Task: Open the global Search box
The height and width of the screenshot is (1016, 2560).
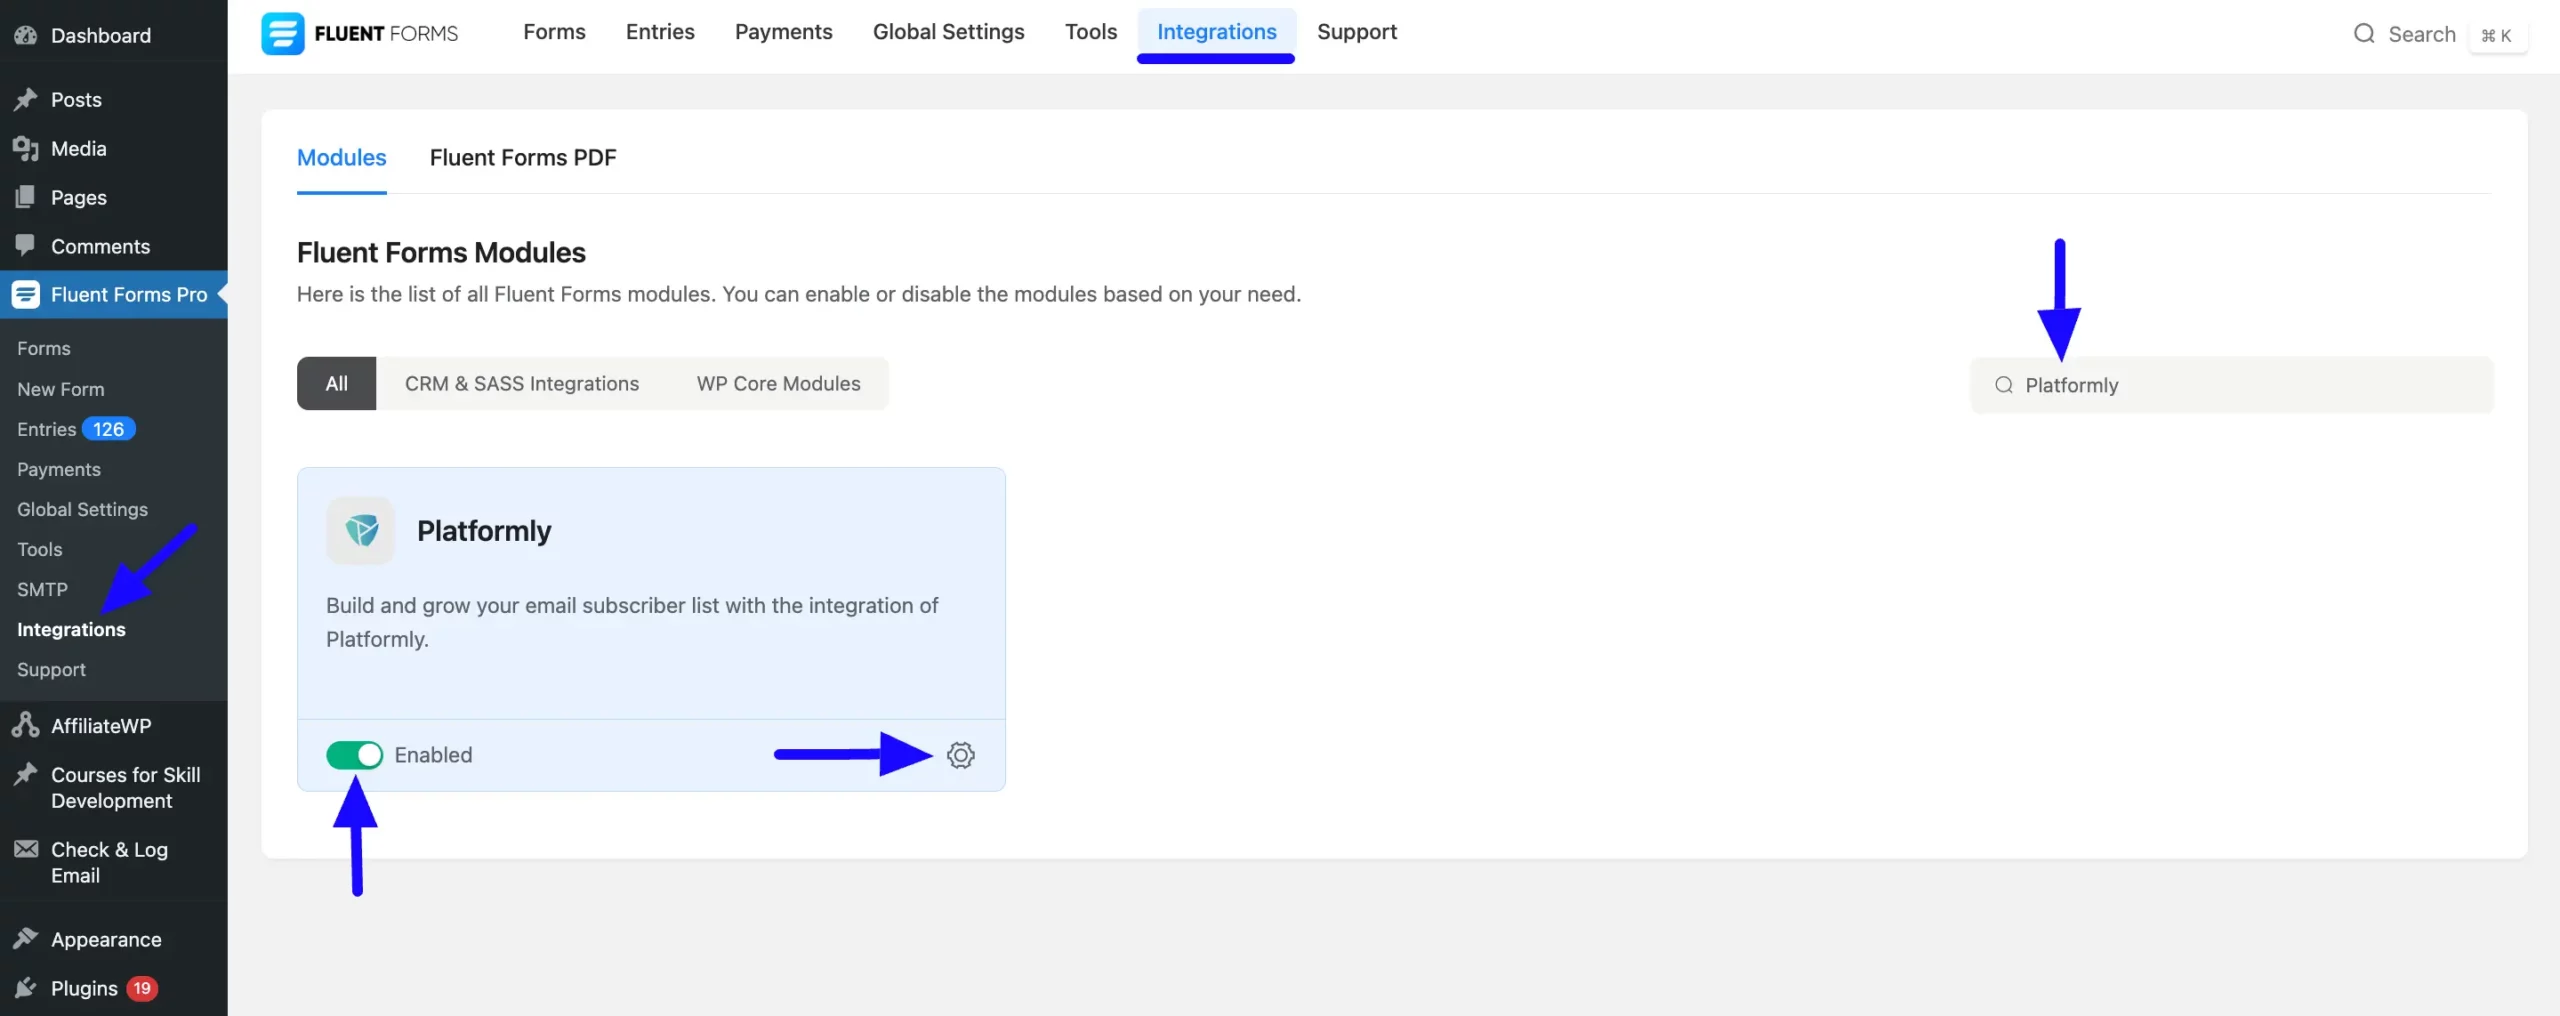Action: 2439,34
